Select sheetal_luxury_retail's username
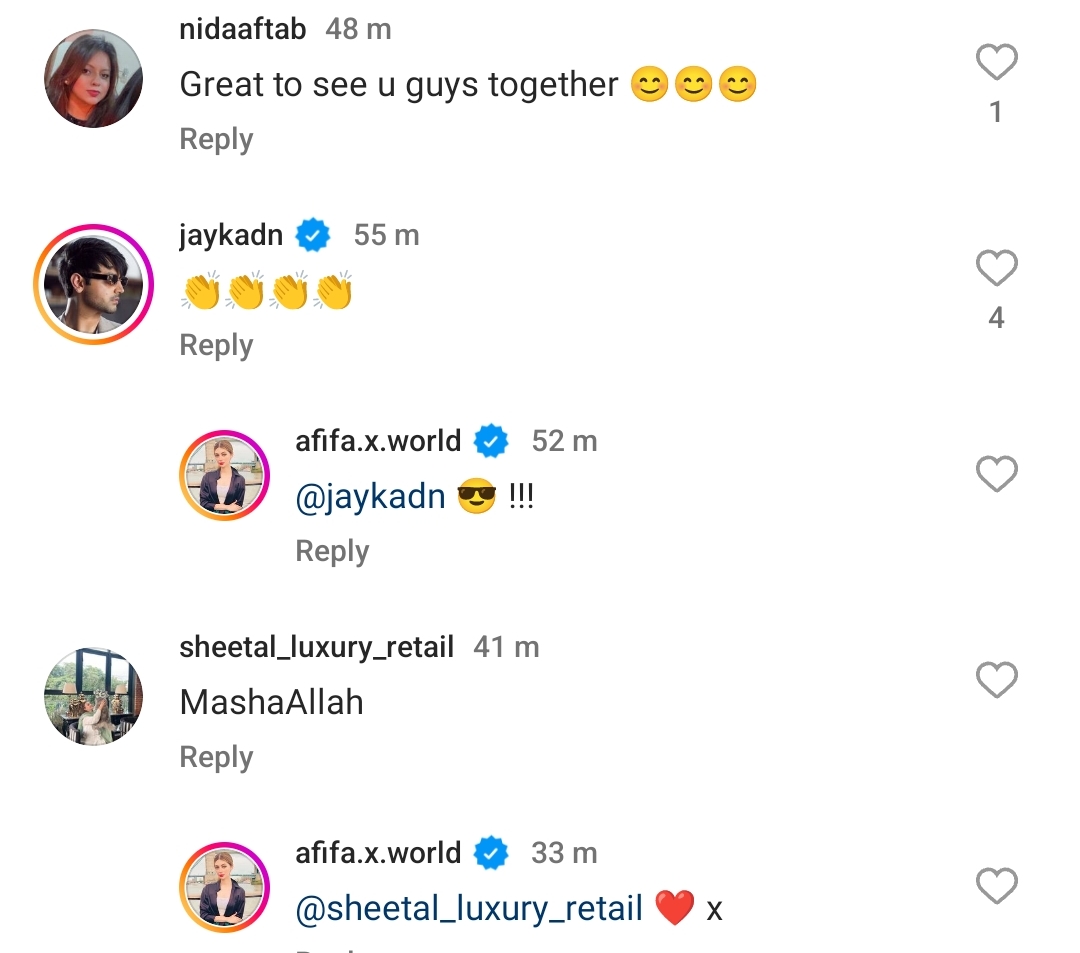Image resolution: width=1080 pixels, height=953 pixels. (316, 646)
